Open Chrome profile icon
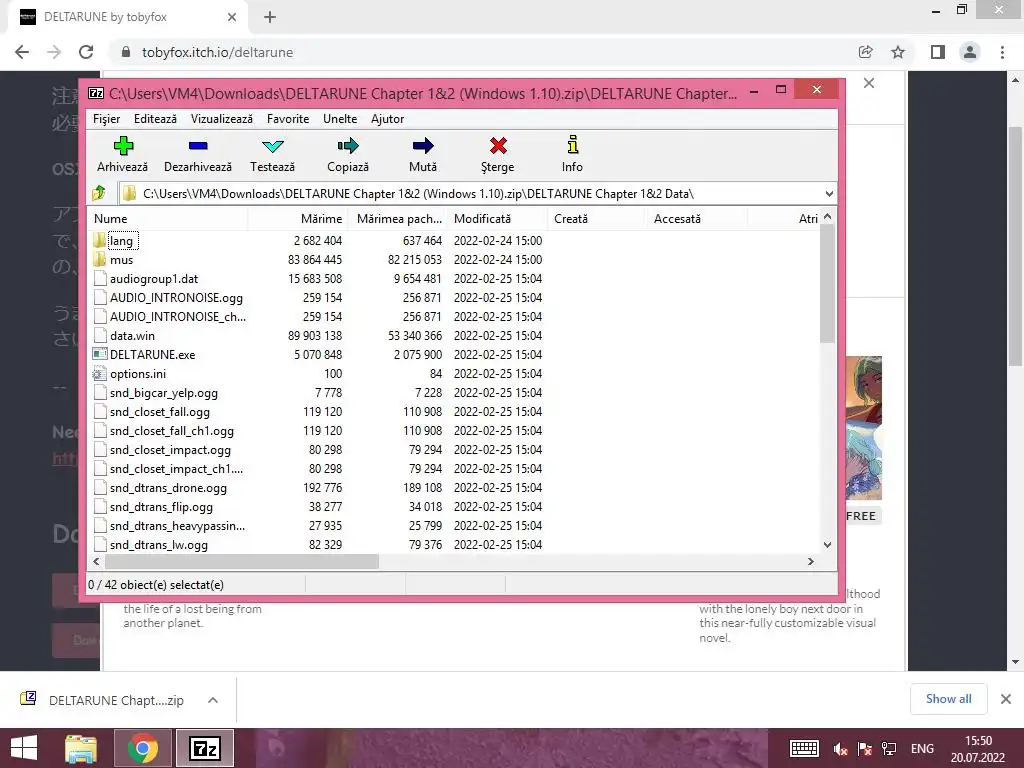The width and height of the screenshot is (1024, 768). 970,52
